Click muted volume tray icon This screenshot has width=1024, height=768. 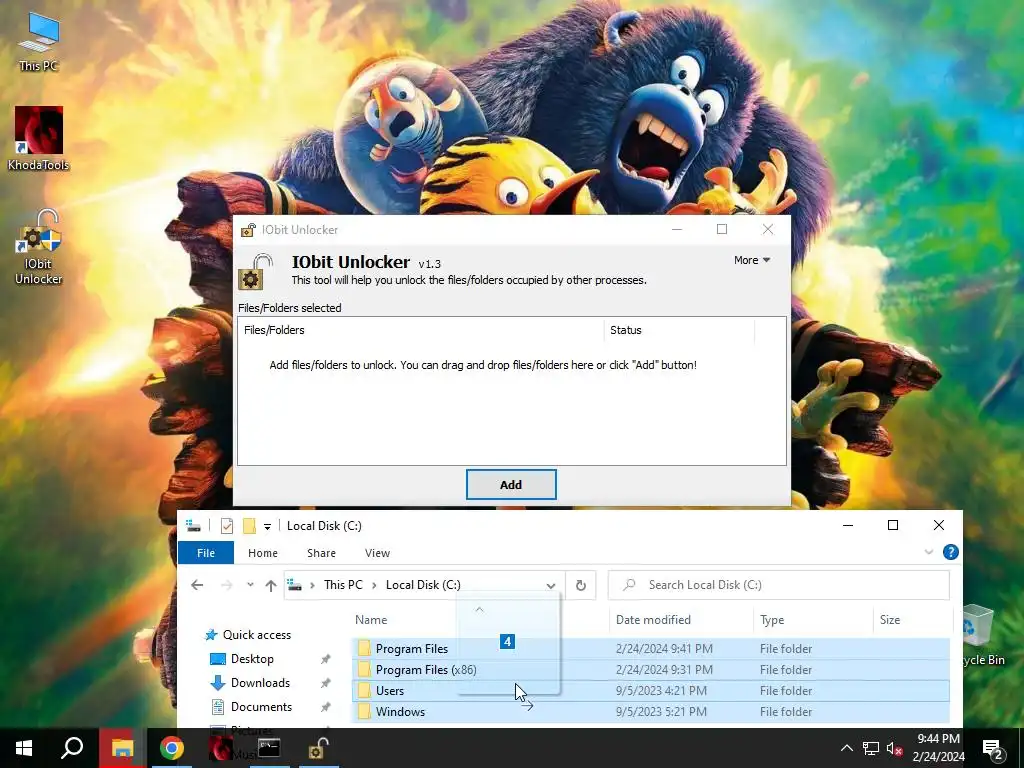click(x=895, y=748)
